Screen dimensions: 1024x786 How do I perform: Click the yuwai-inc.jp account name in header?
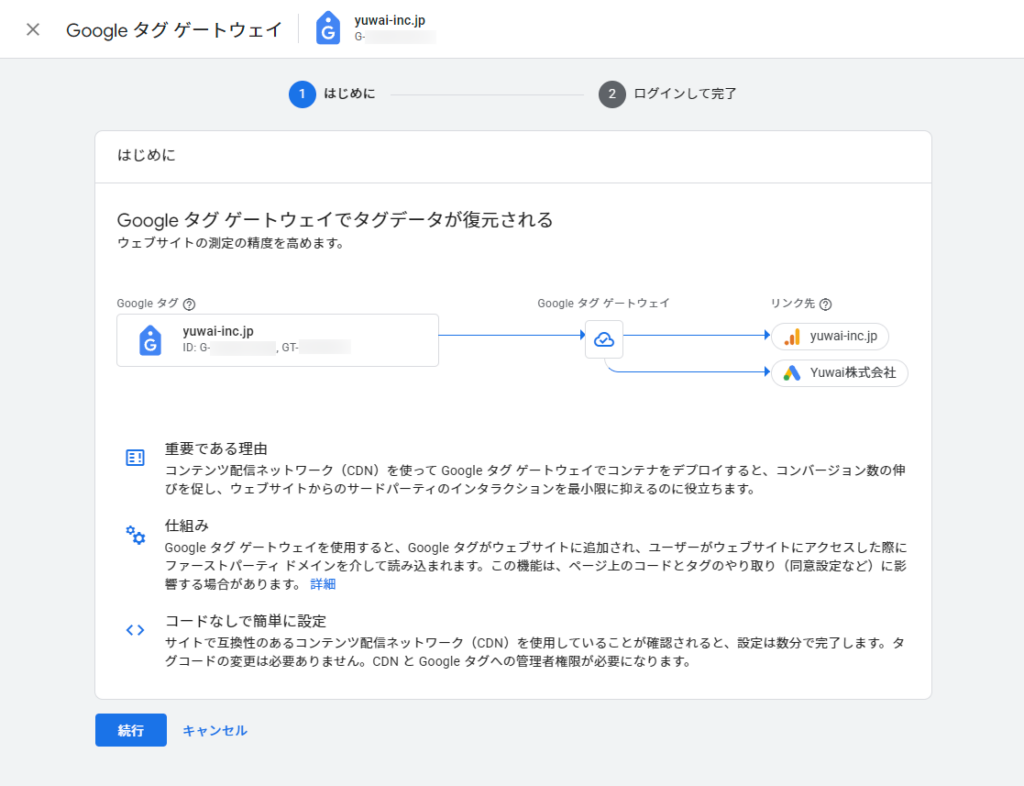390,20
